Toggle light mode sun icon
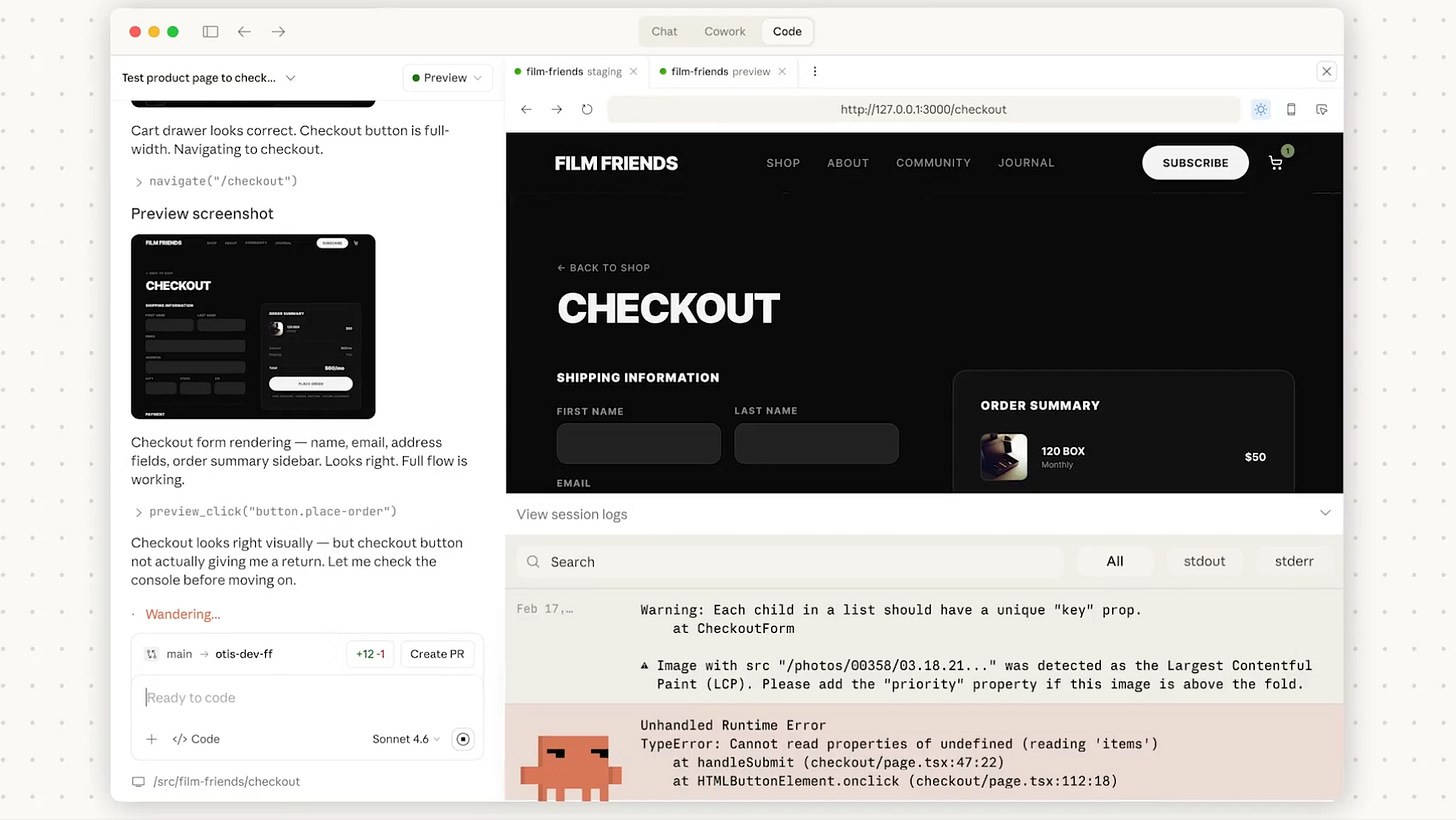The width and height of the screenshot is (1456, 820). pos(1260,109)
